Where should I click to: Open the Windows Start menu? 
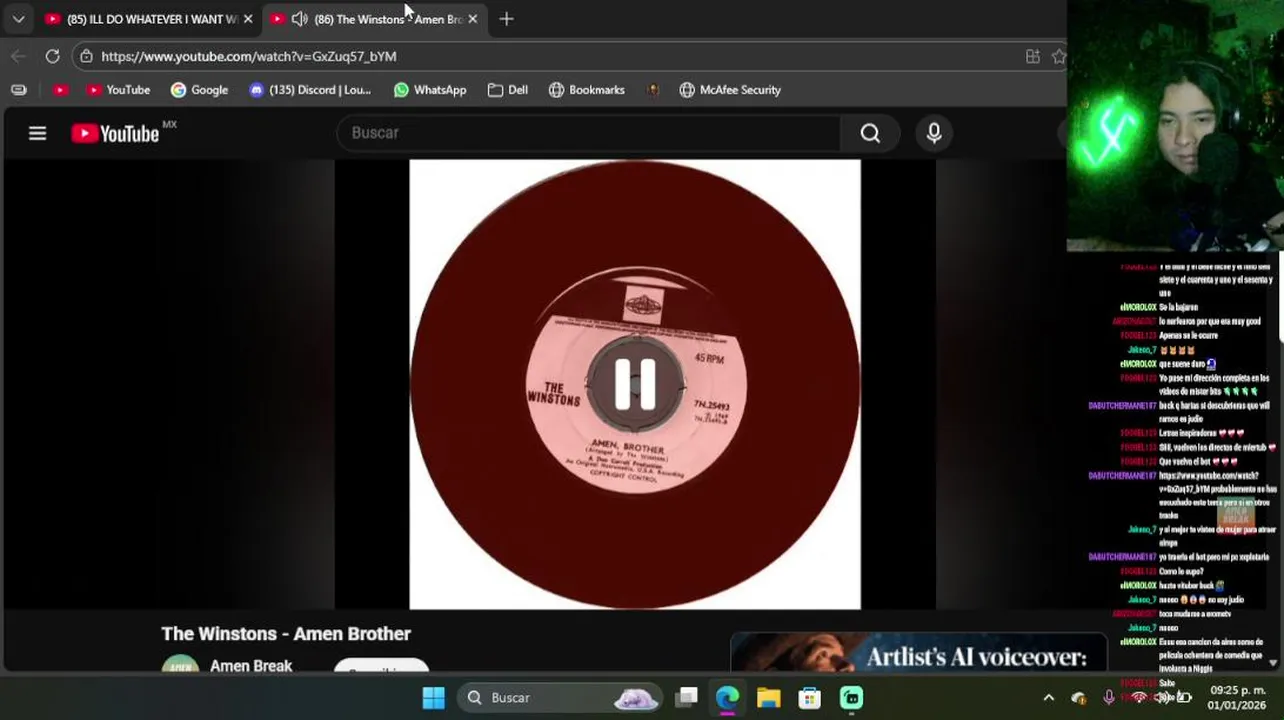[433, 697]
